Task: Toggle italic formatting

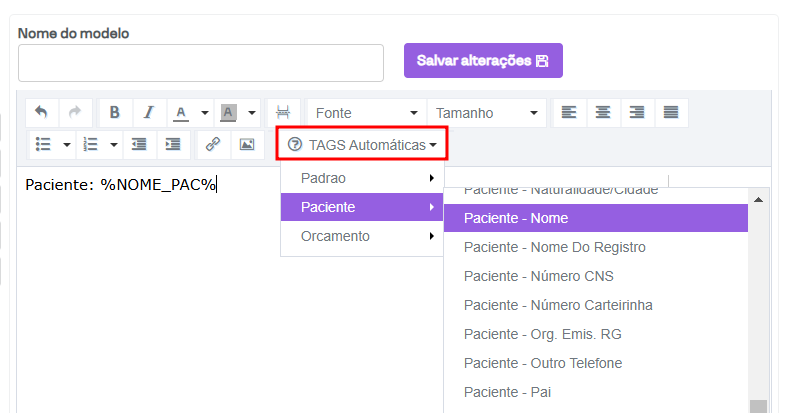Action: [148, 113]
